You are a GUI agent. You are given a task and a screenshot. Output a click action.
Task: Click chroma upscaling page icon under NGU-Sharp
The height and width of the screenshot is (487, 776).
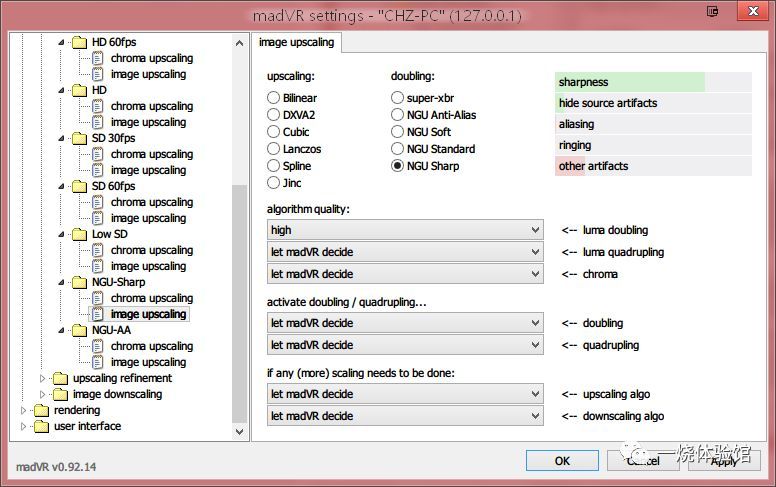(97, 298)
